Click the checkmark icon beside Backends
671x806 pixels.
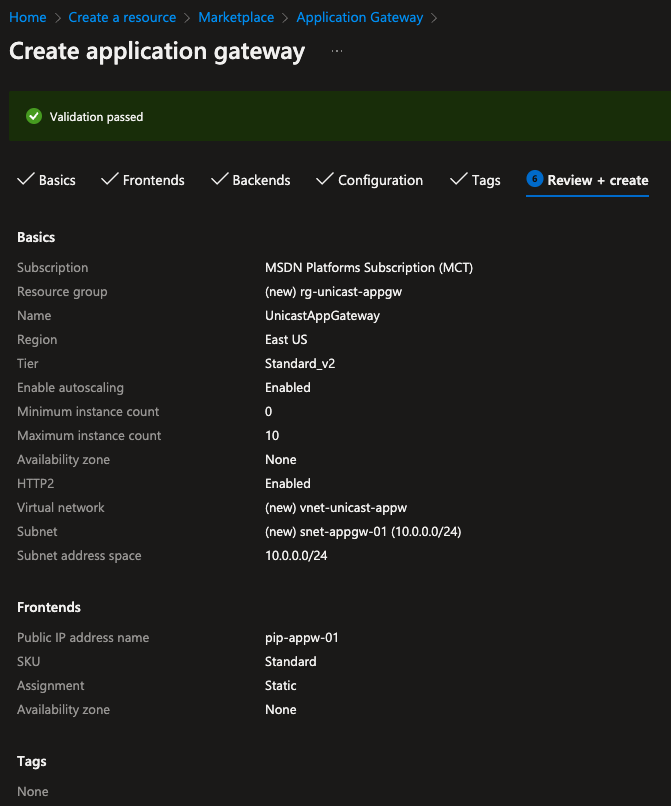(220, 180)
